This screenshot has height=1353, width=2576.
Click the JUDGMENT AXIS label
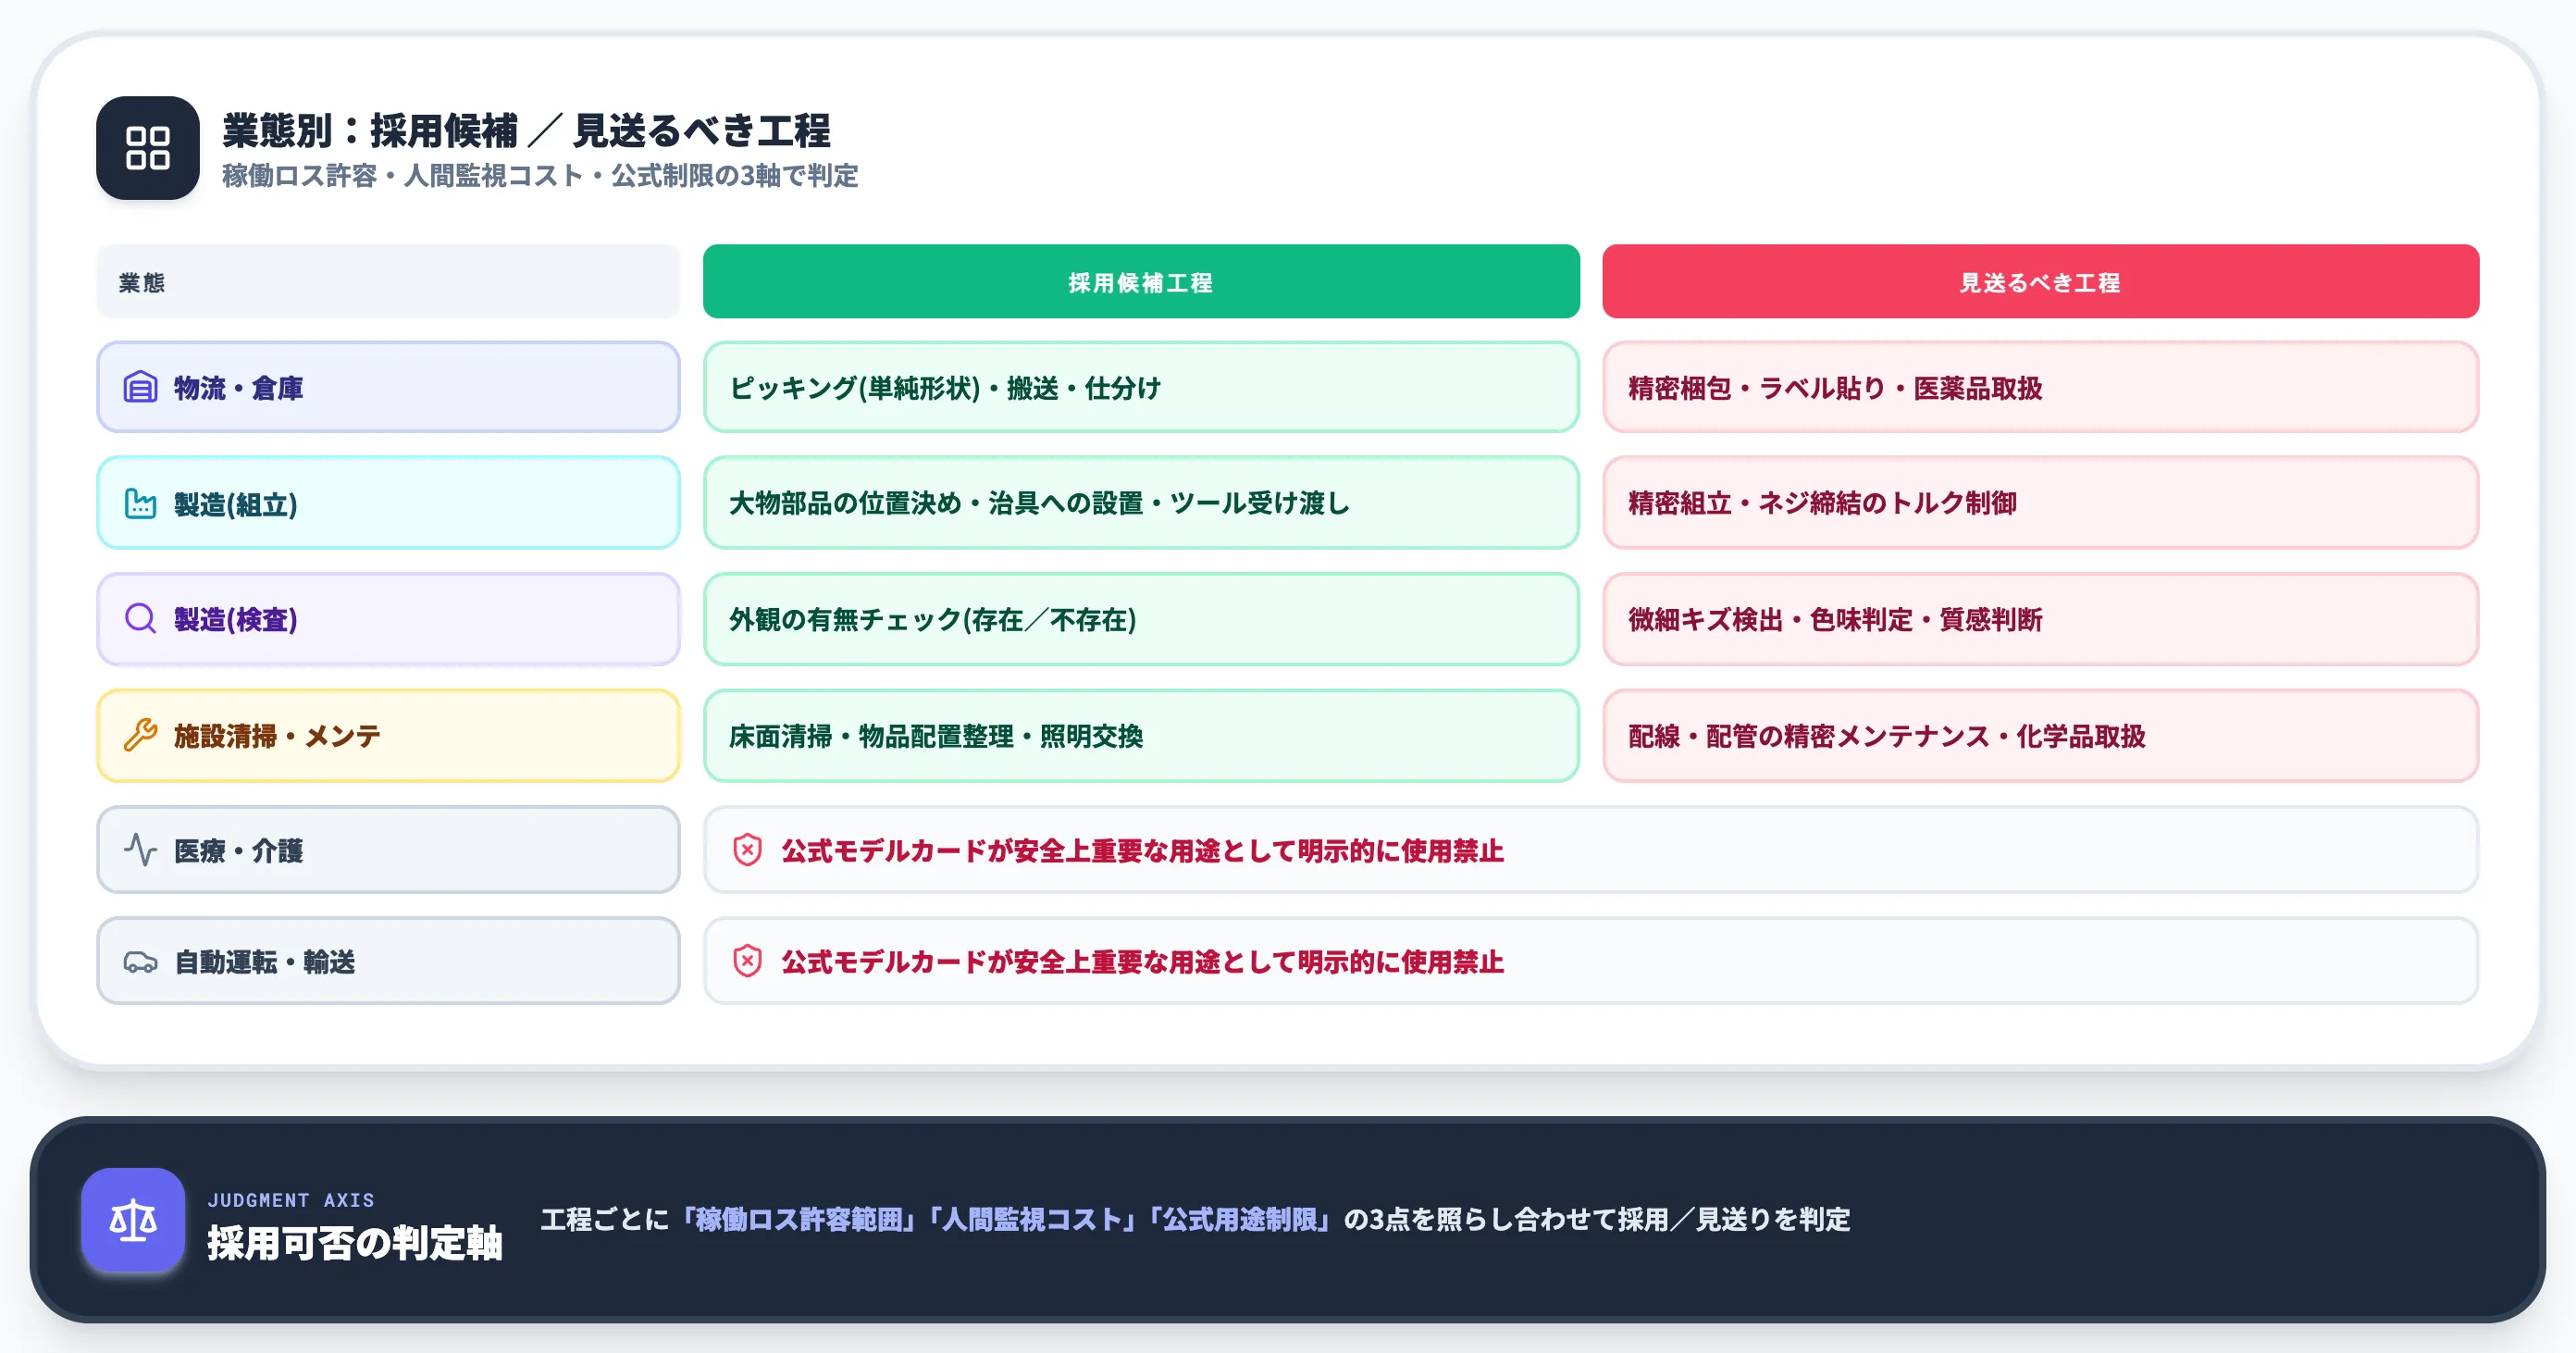pyautogui.click(x=291, y=1200)
